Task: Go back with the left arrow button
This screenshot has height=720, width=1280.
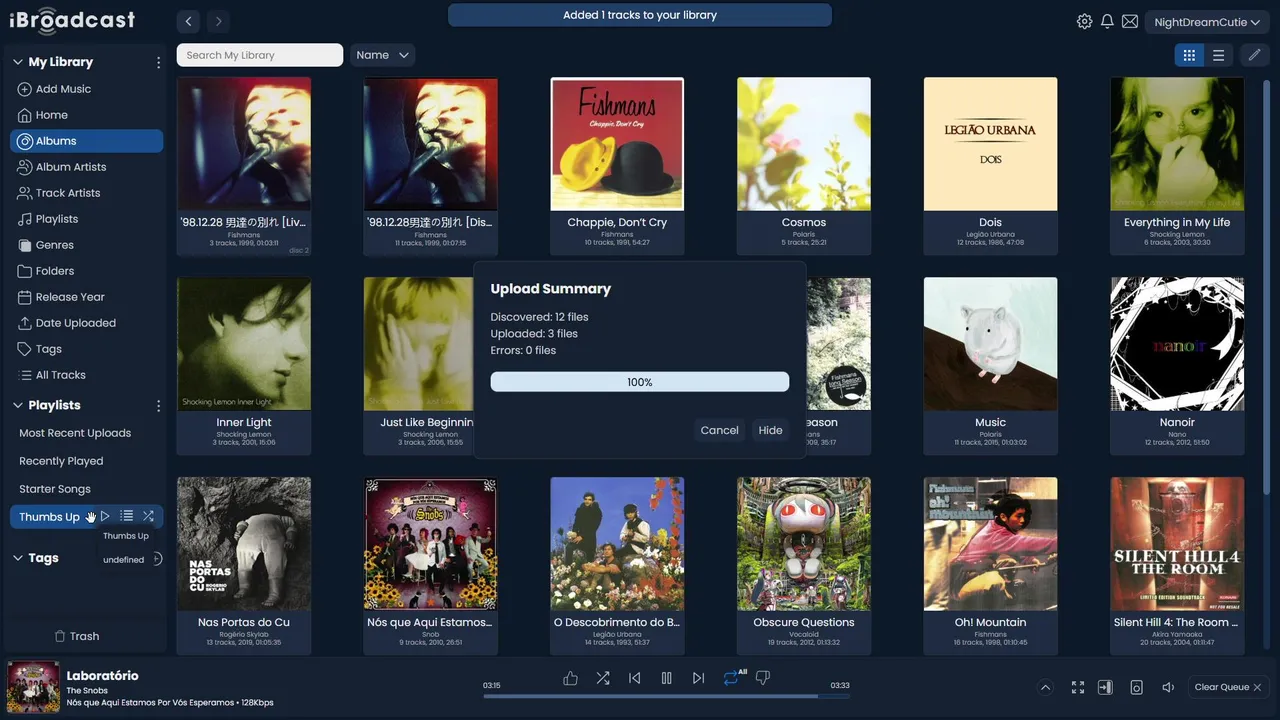Action: (189, 21)
